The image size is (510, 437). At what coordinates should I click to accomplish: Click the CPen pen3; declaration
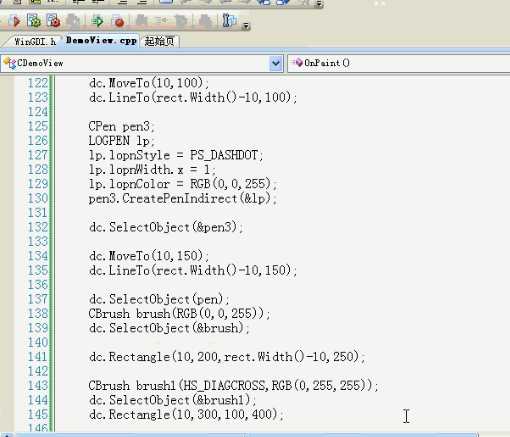click(121, 127)
